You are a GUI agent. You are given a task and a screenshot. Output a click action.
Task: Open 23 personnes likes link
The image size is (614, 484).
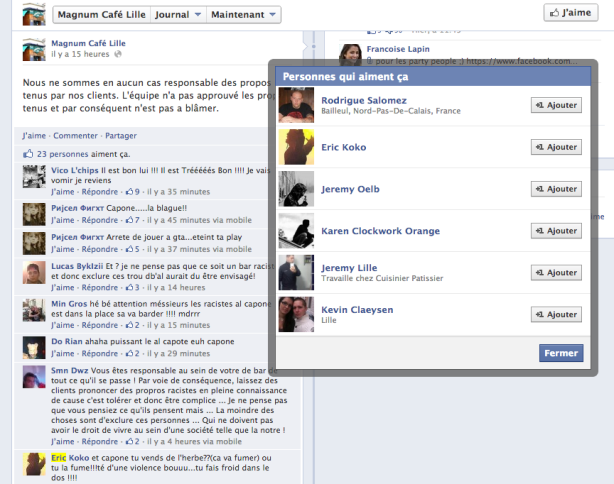63,154
